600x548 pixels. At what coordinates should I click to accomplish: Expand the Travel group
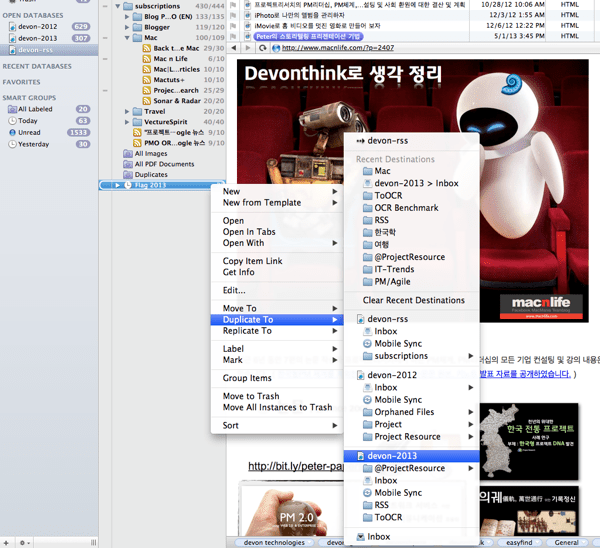pos(127,111)
